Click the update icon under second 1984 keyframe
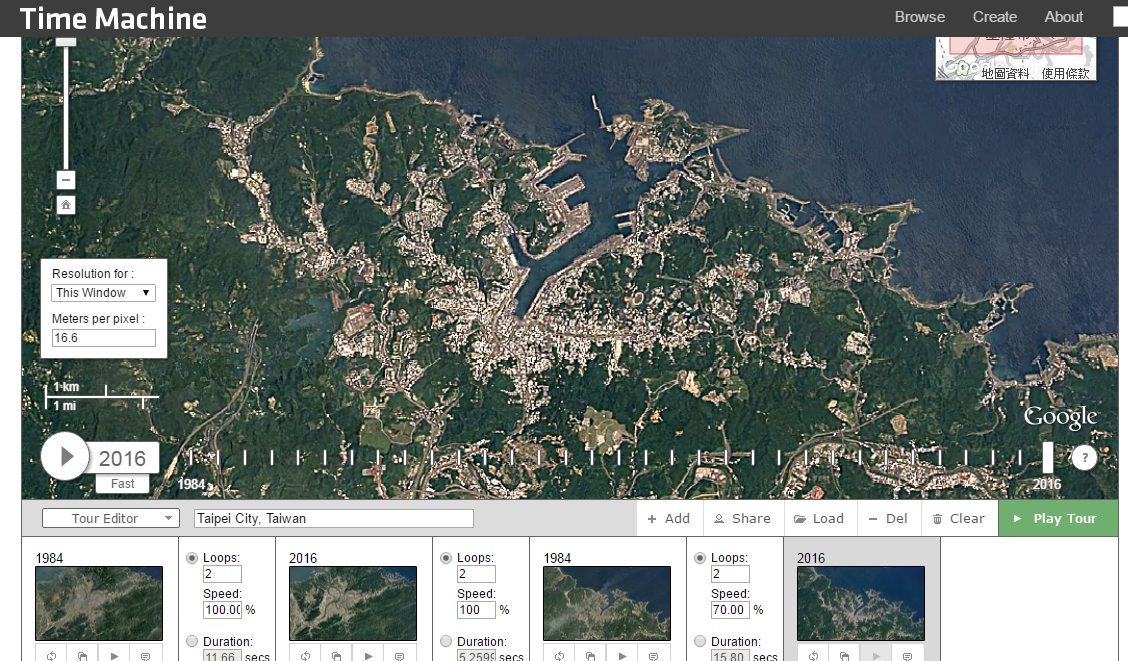This screenshot has width=1128, height=661. (560, 655)
